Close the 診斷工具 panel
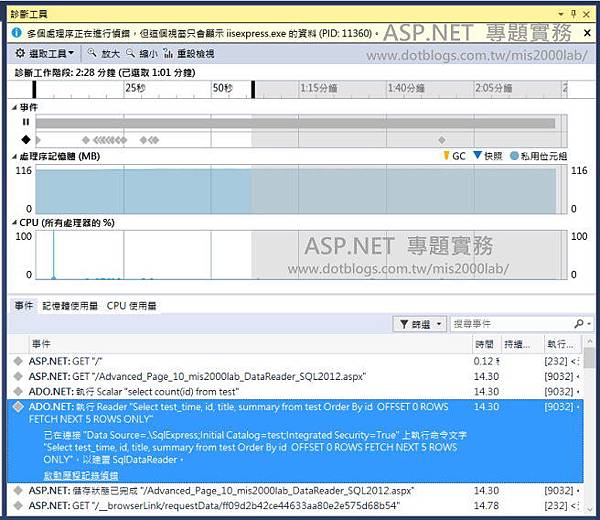The width and height of the screenshot is (600, 520). coord(586,14)
